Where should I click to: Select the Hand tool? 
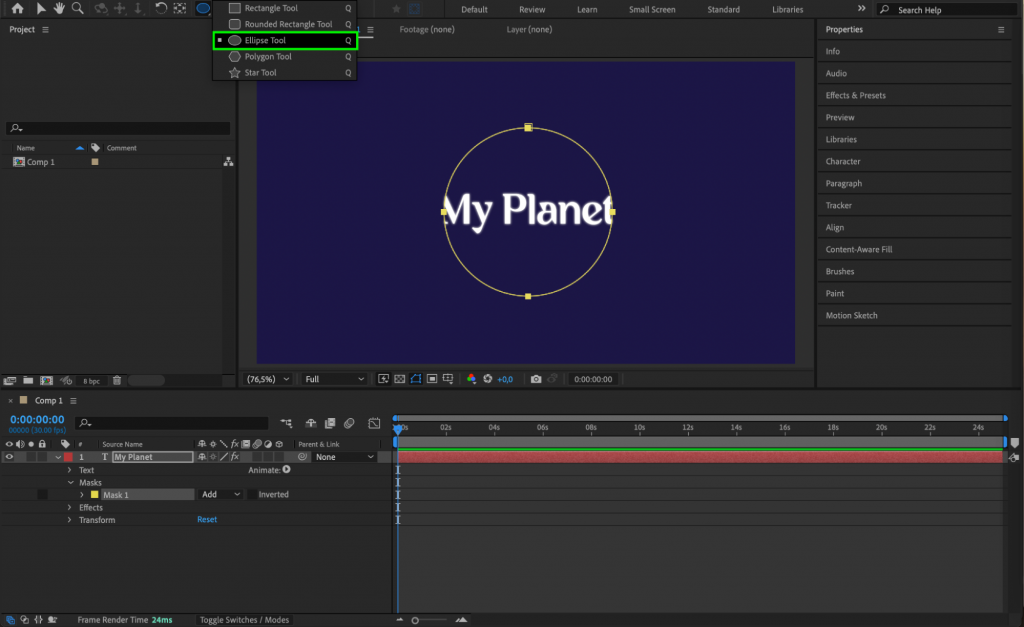(x=58, y=9)
